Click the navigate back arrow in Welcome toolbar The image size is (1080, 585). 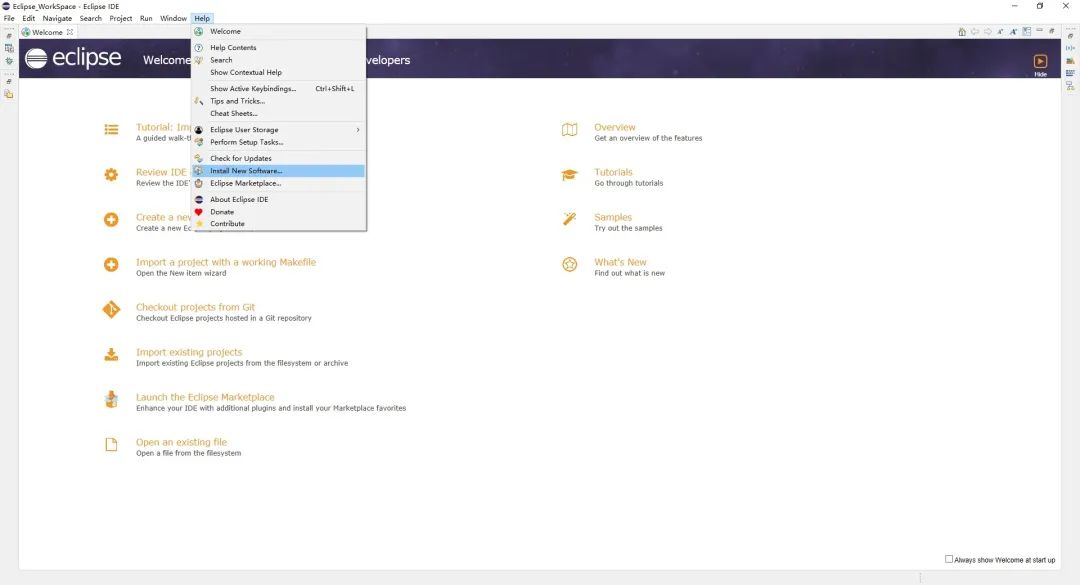tap(975, 32)
